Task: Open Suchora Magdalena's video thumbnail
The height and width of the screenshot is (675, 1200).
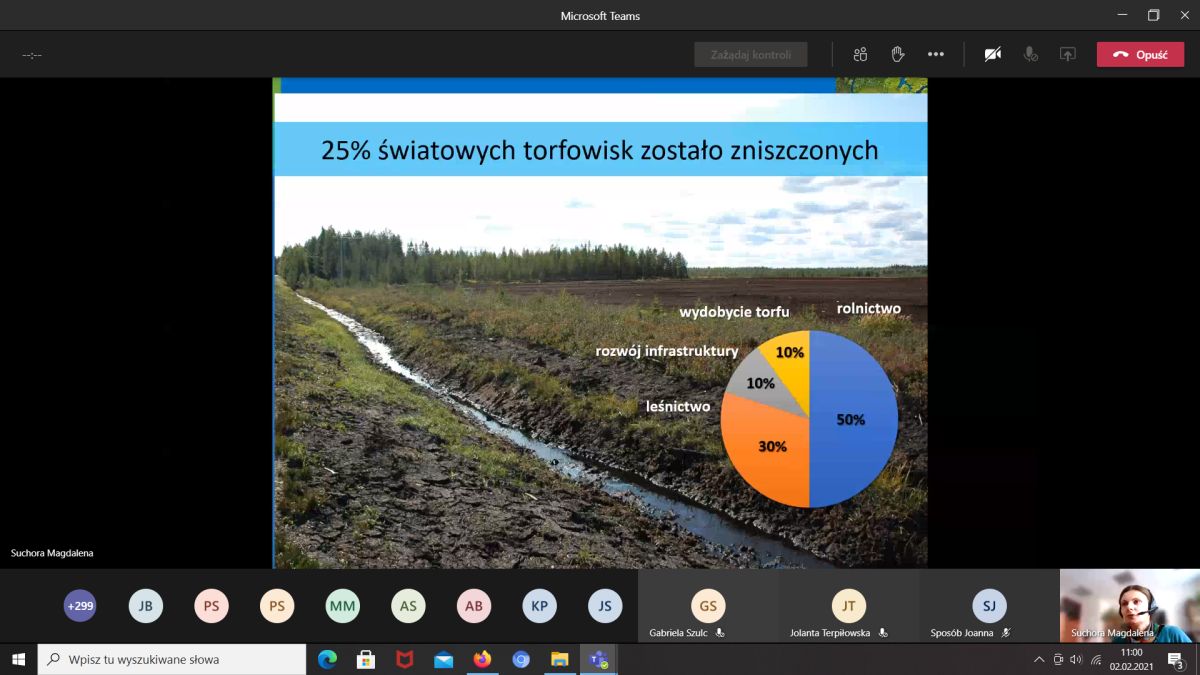Action: 1128,606
